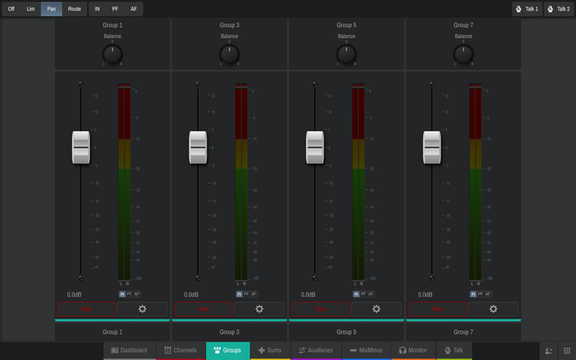Select the Route view button
The width and height of the screenshot is (576, 360).
pyautogui.click(x=74, y=9)
